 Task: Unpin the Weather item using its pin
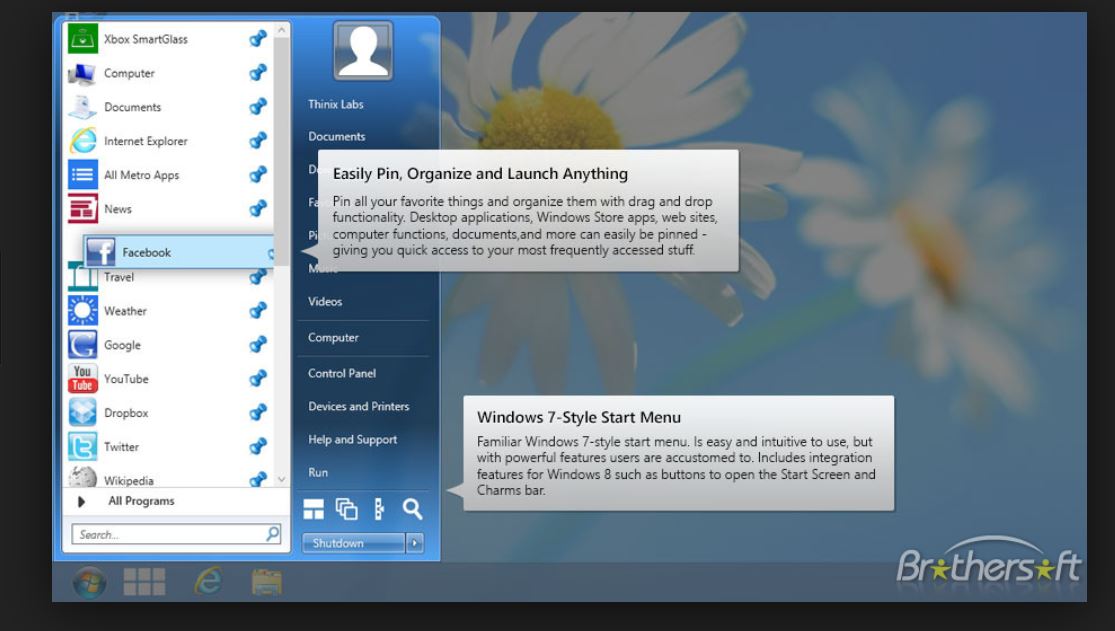point(257,310)
